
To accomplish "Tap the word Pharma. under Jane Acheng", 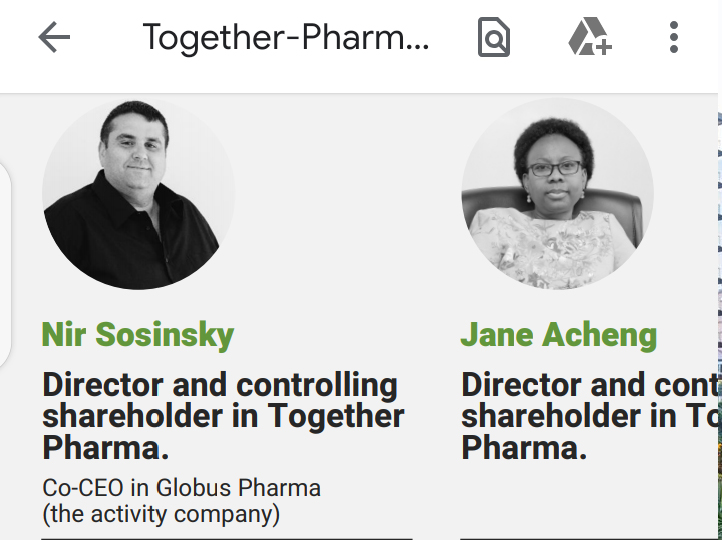I will point(524,447).
